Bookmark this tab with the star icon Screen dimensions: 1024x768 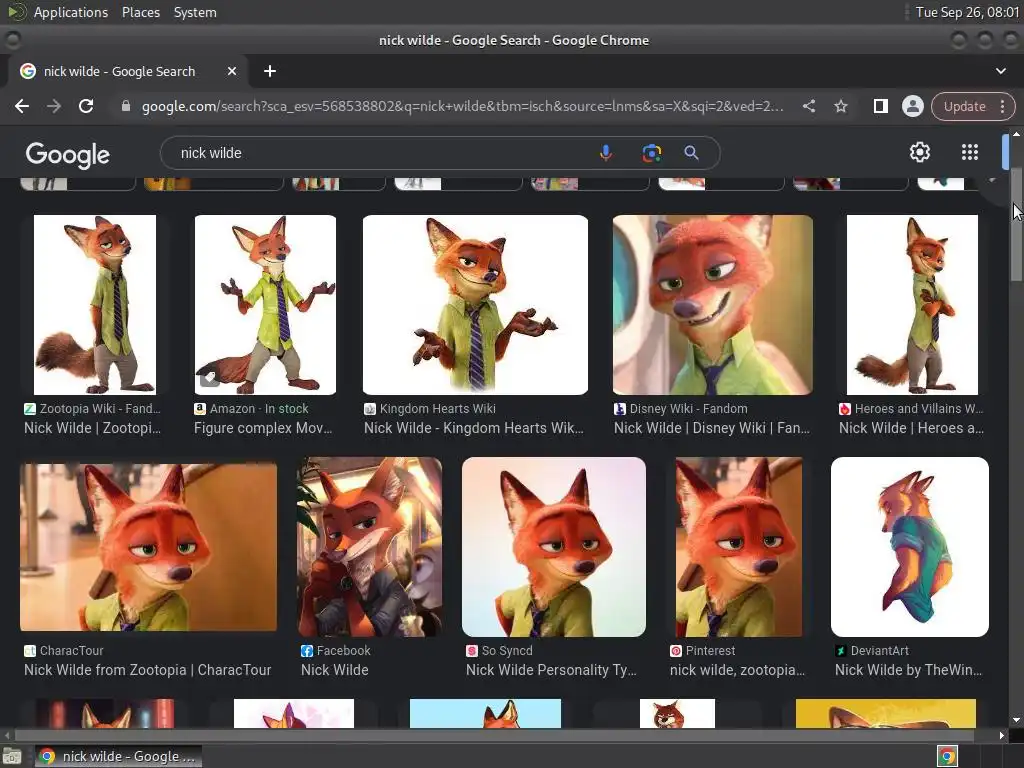tap(840, 106)
